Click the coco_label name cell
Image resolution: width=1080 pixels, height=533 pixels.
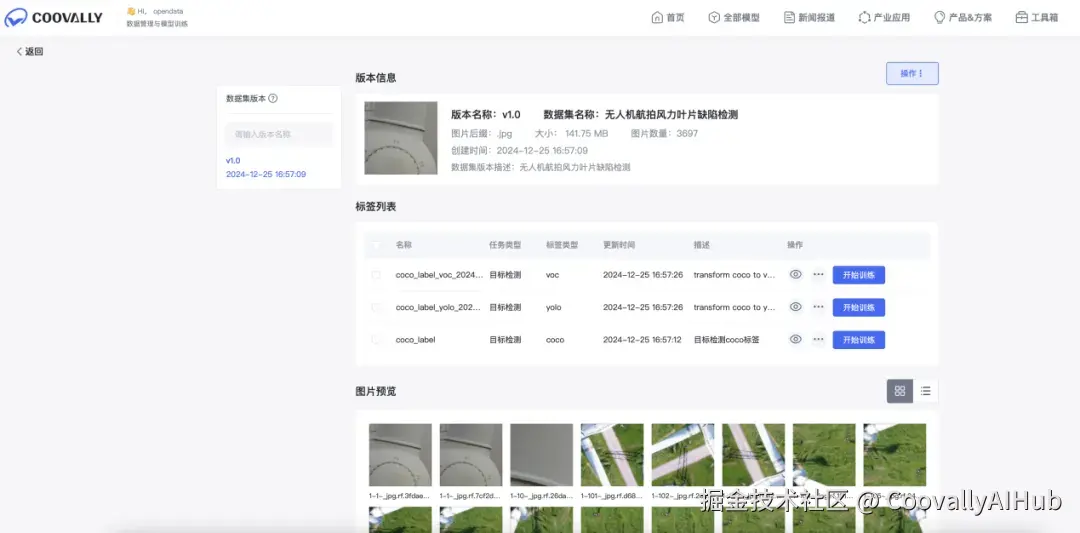pyautogui.click(x=415, y=339)
